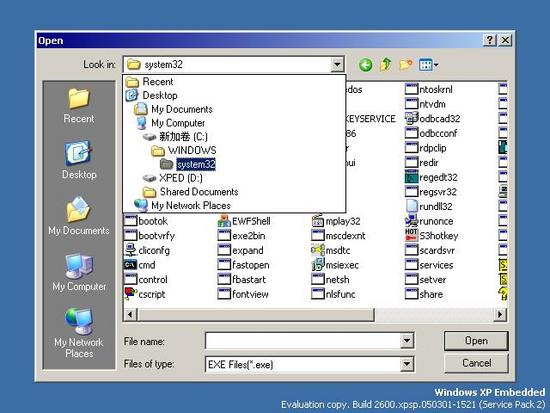Open My Documents in the places bar

click(79, 216)
